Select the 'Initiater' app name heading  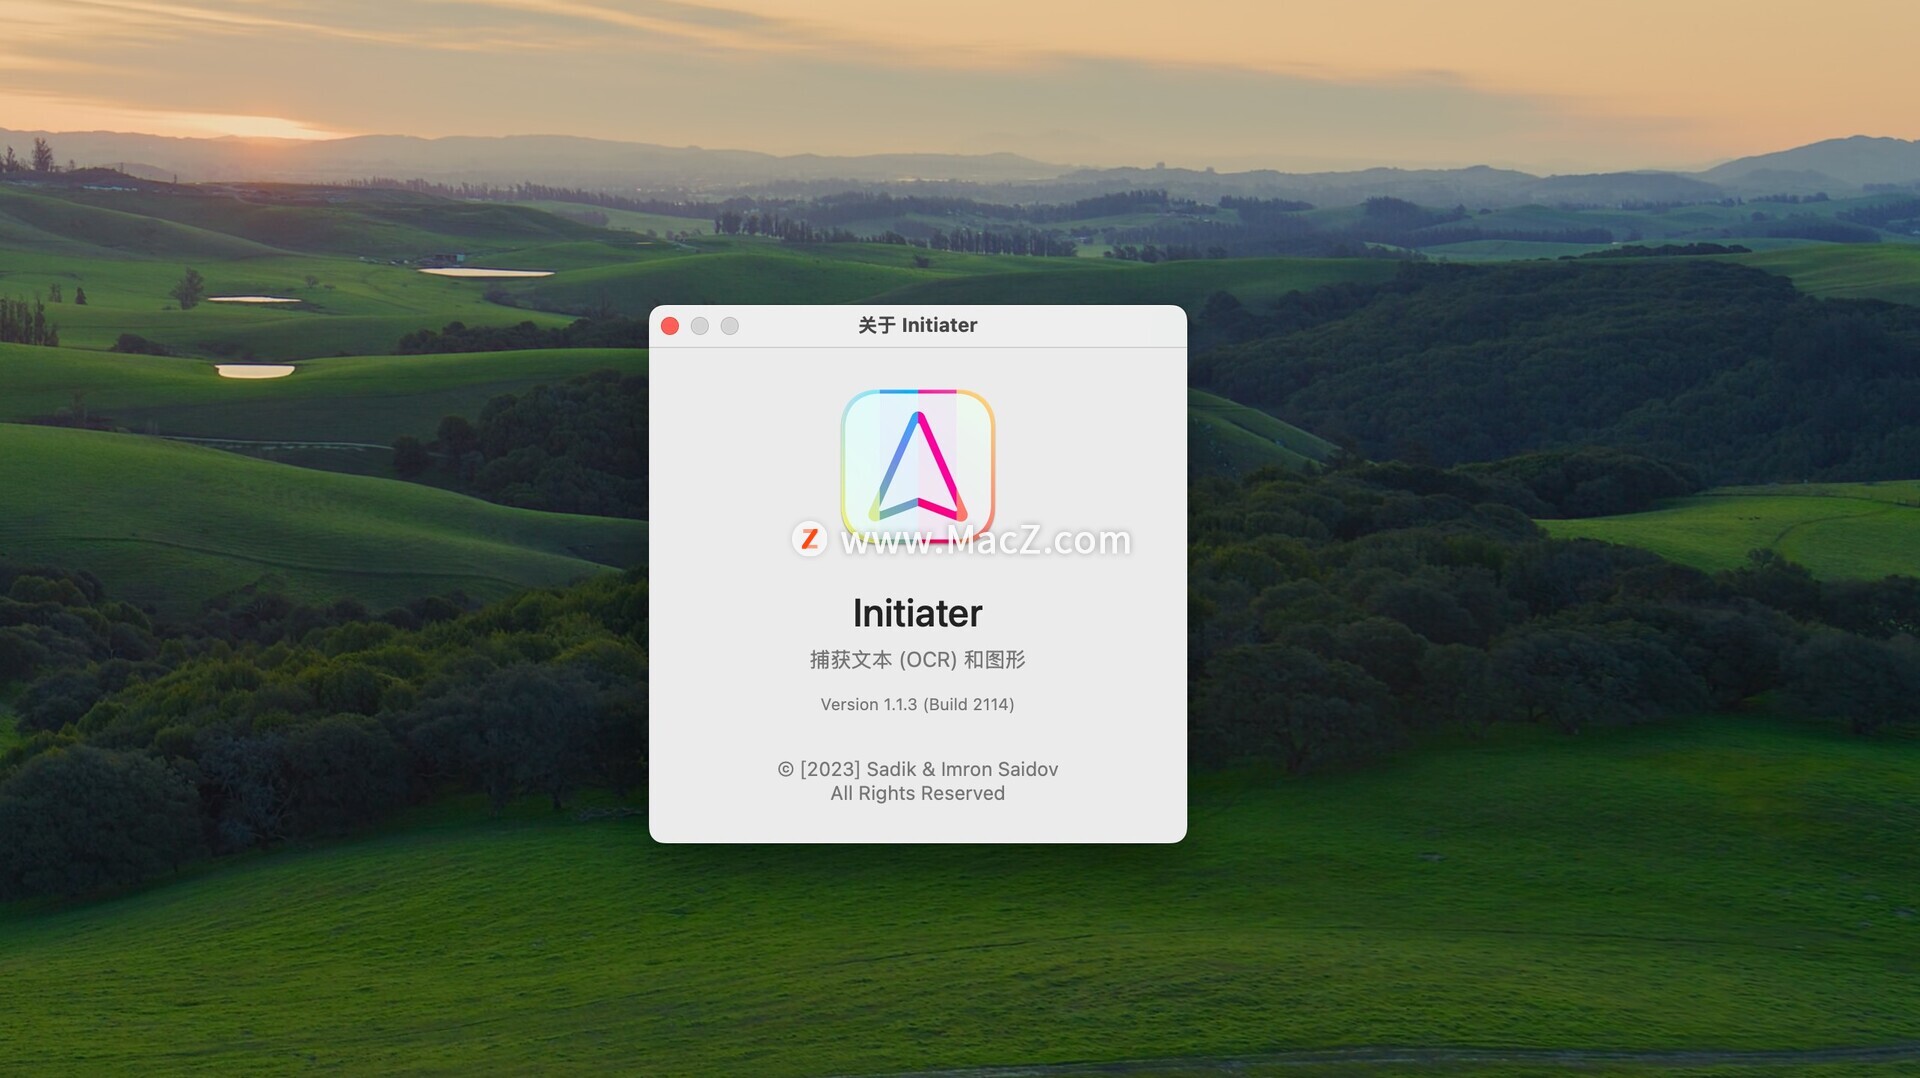(x=918, y=613)
